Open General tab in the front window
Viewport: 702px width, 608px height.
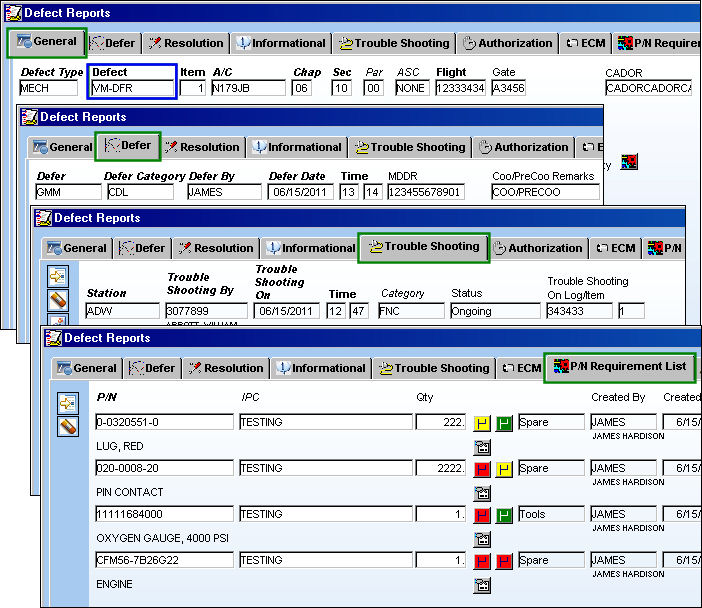click(x=87, y=368)
